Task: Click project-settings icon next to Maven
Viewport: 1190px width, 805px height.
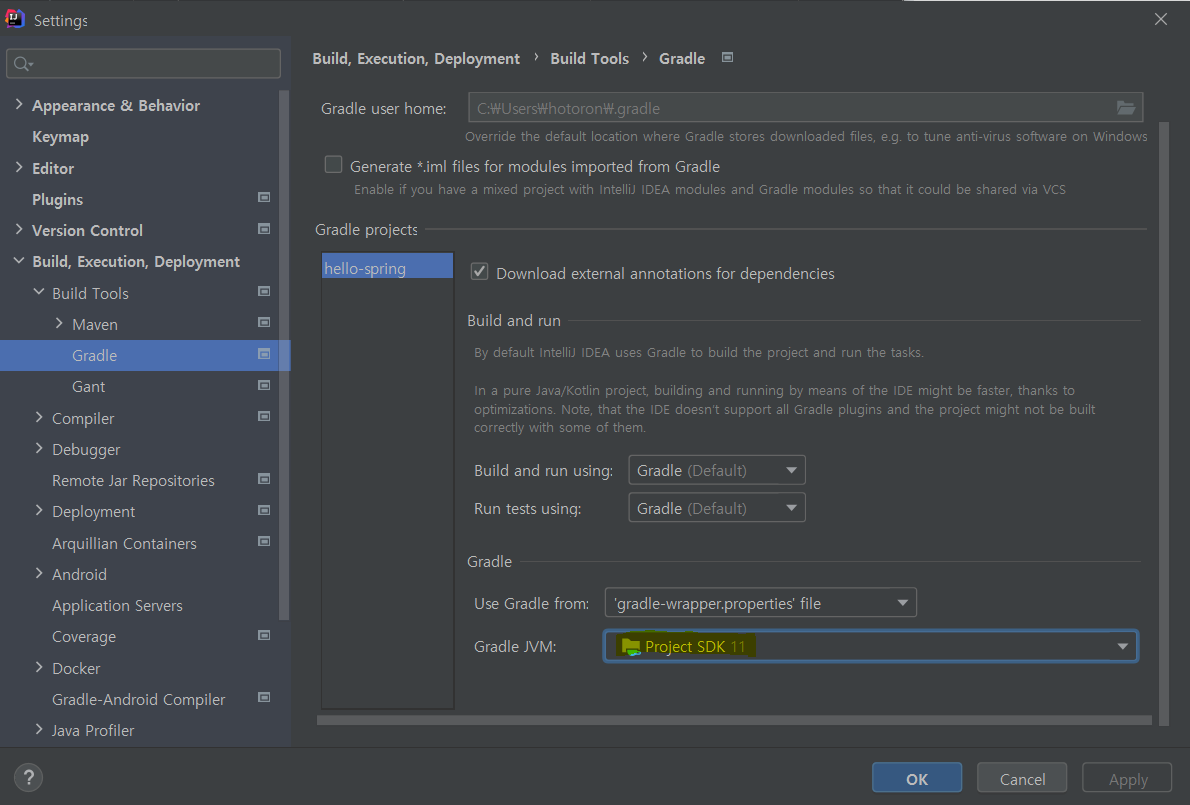Action: pos(264,323)
